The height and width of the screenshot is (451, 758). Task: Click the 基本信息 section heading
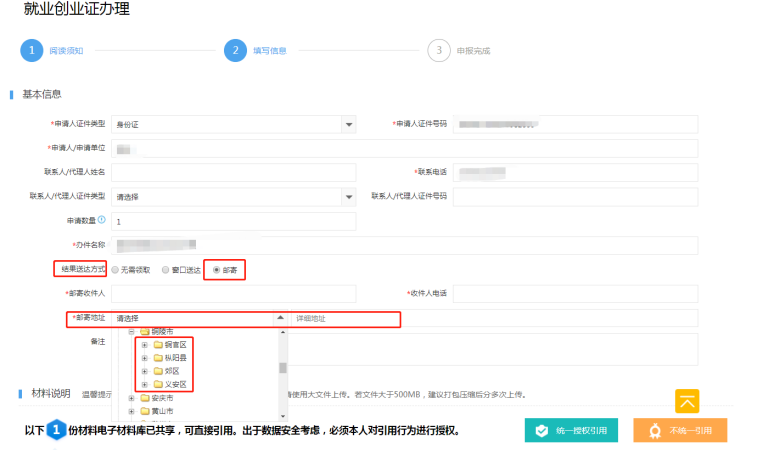coord(42,94)
